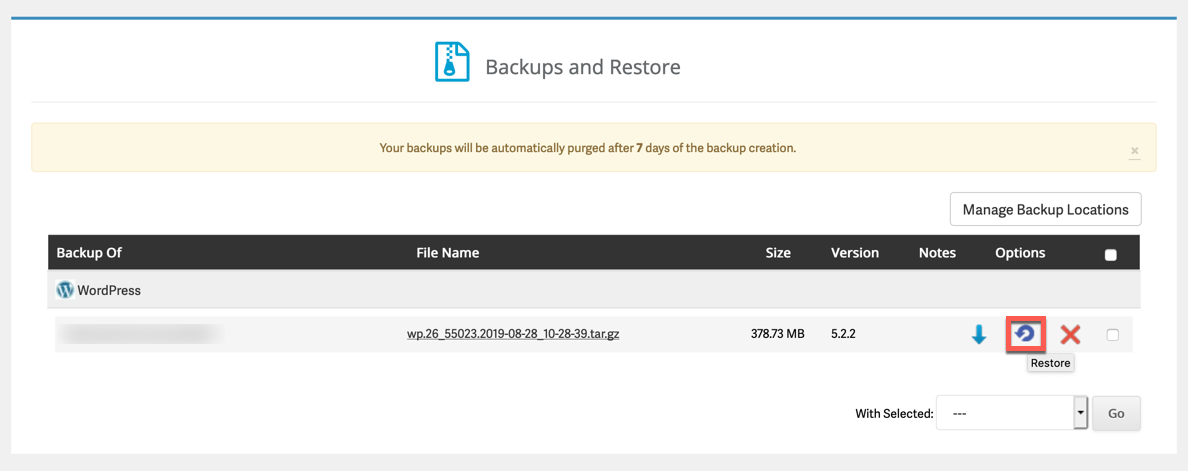Image resolution: width=1188 pixels, height=471 pixels.
Task: Click the Version column header
Action: pos(854,253)
